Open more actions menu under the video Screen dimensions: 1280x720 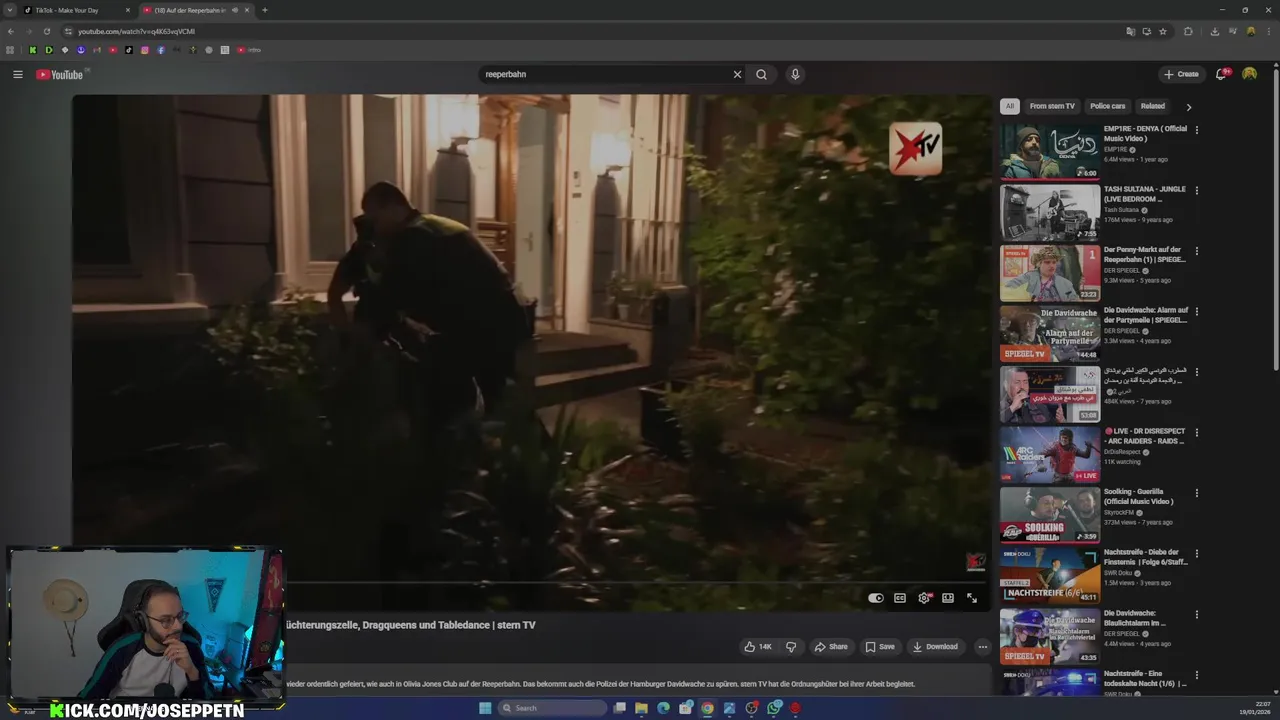pyautogui.click(x=982, y=647)
